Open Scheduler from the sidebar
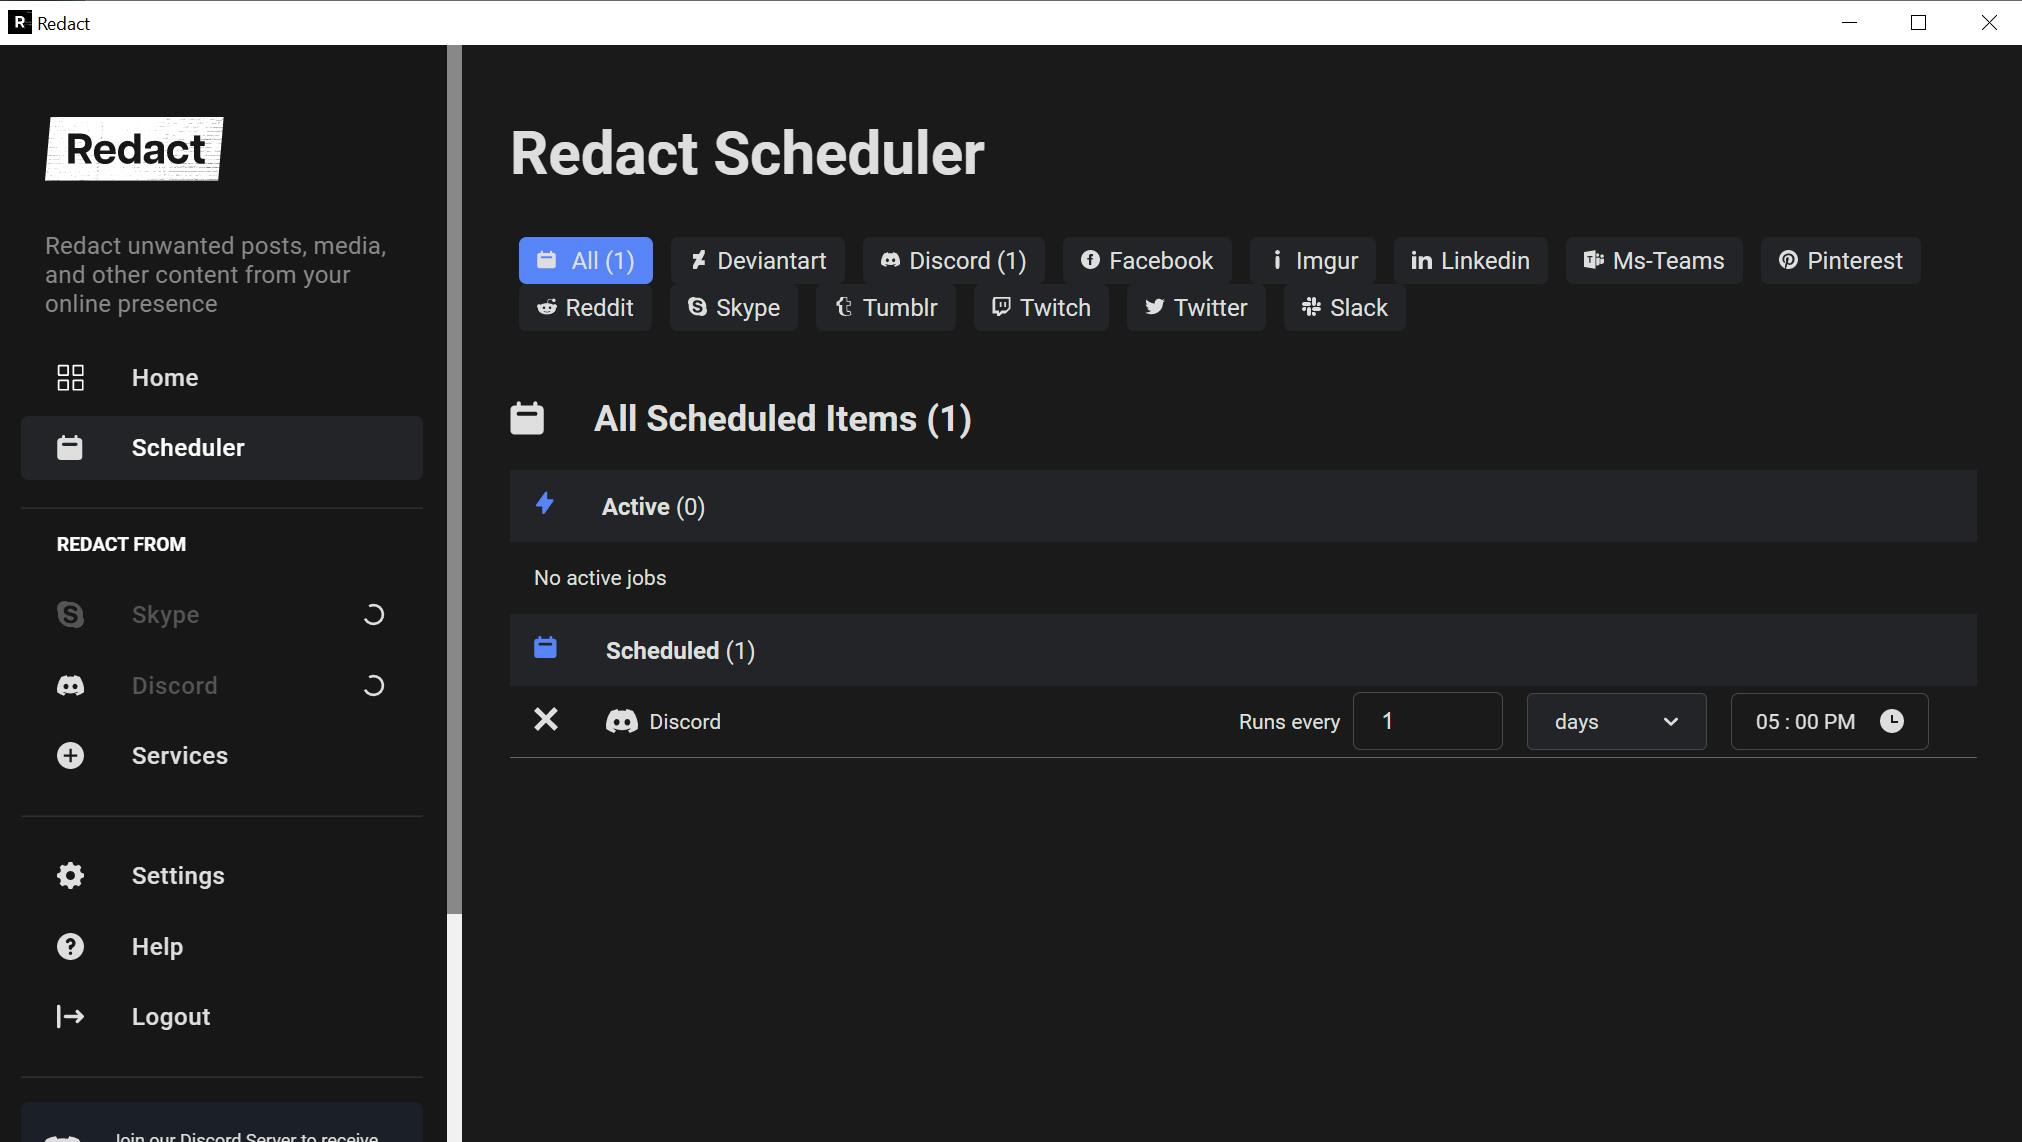The image size is (2022, 1142). click(x=222, y=448)
